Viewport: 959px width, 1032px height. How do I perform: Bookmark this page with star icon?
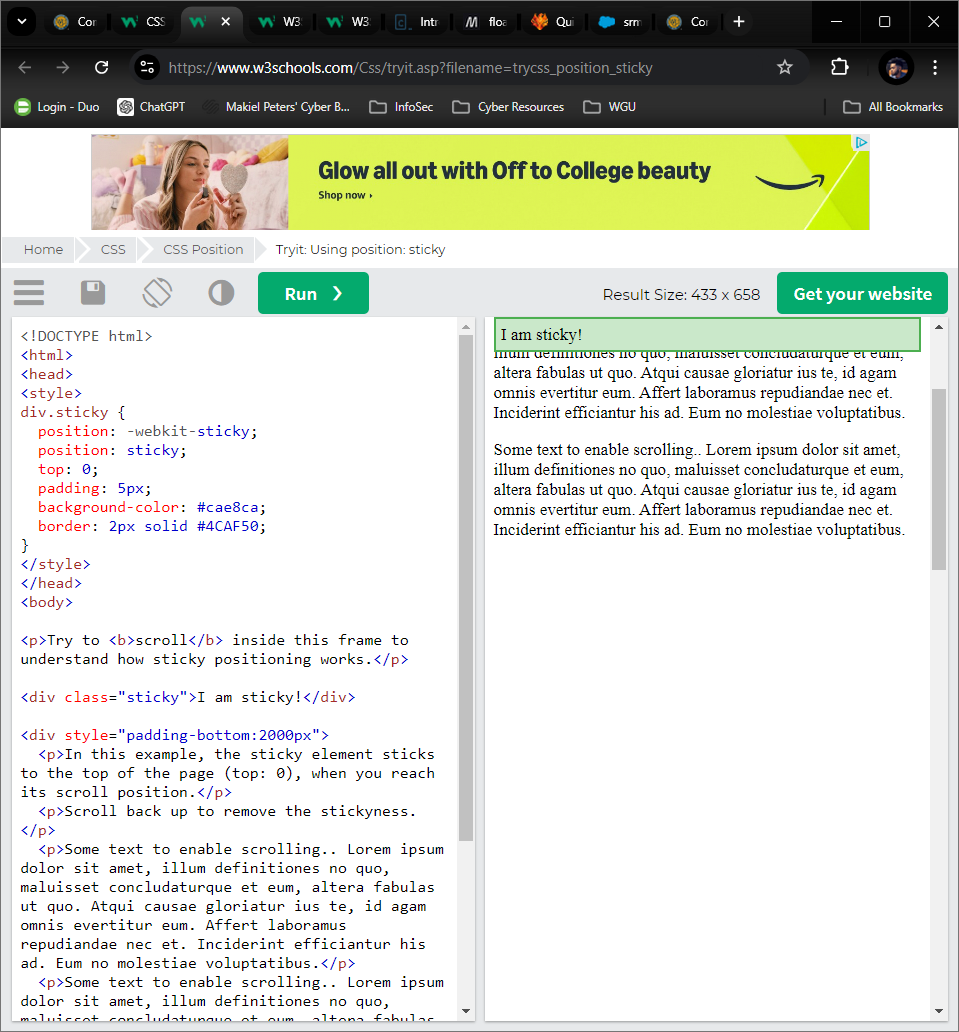pyautogui.click(x=785, y=67)
